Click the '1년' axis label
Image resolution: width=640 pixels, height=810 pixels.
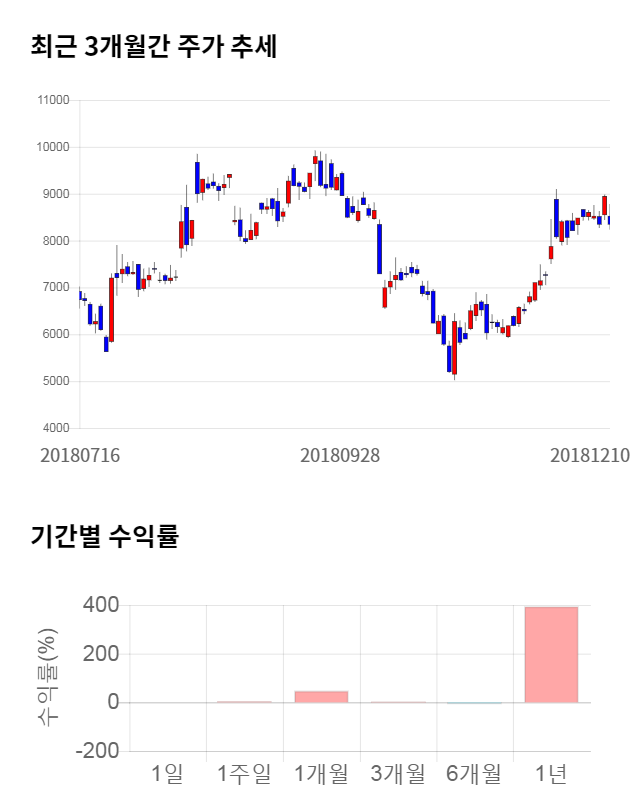551,773
